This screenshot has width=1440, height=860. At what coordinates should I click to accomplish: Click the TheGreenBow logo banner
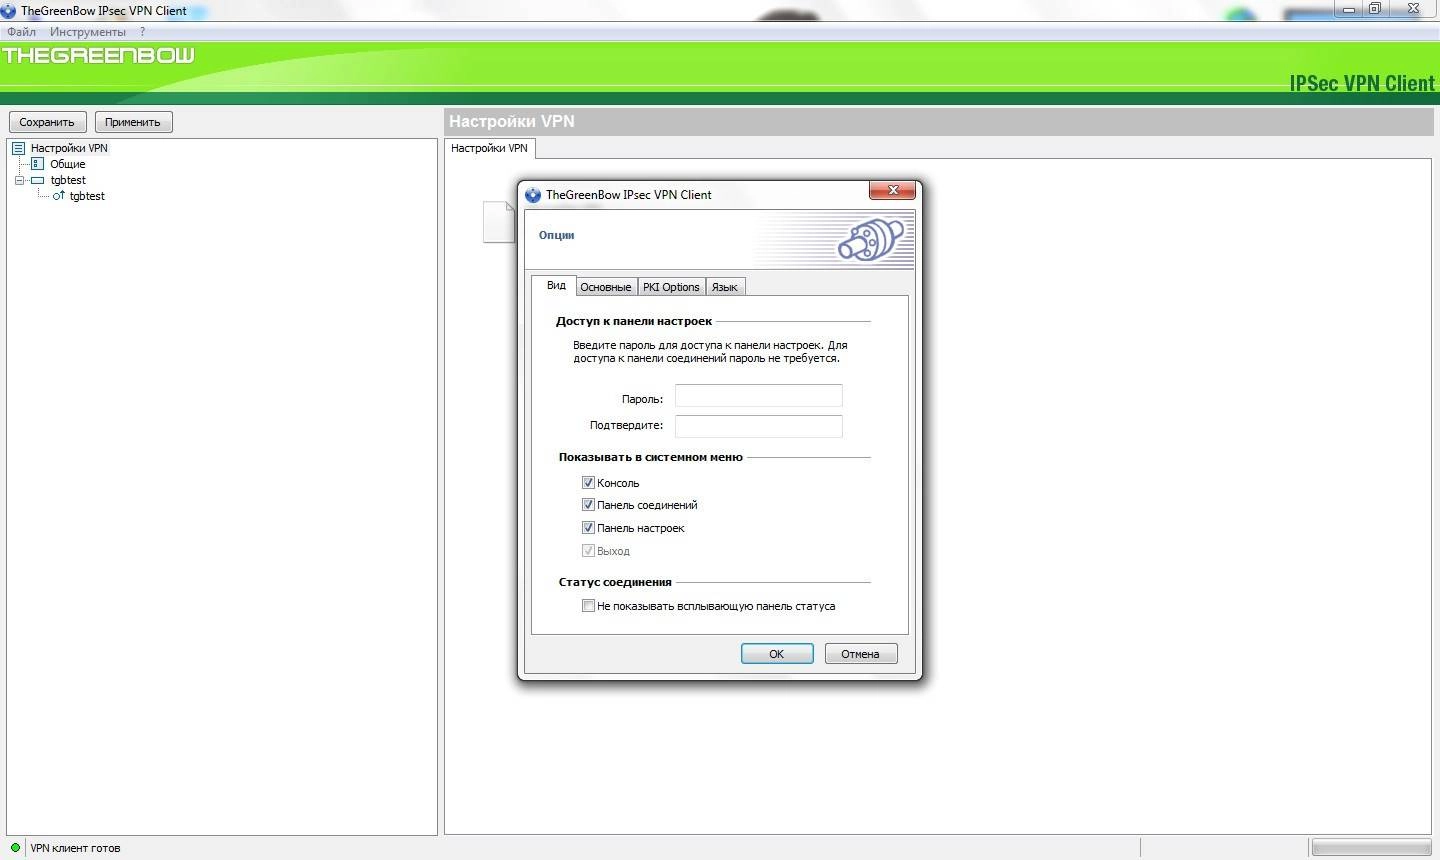pos(98,55)
